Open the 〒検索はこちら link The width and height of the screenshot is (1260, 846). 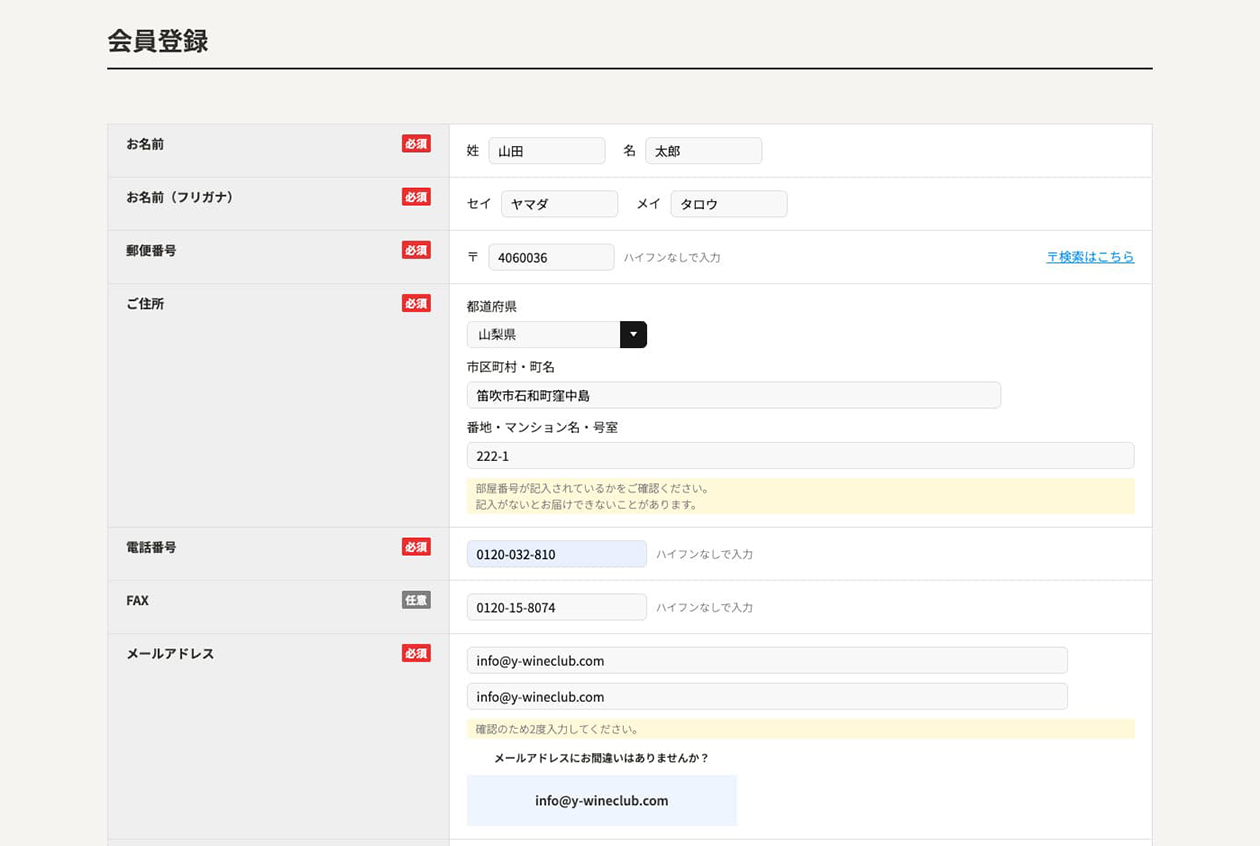click(1090, 257)
